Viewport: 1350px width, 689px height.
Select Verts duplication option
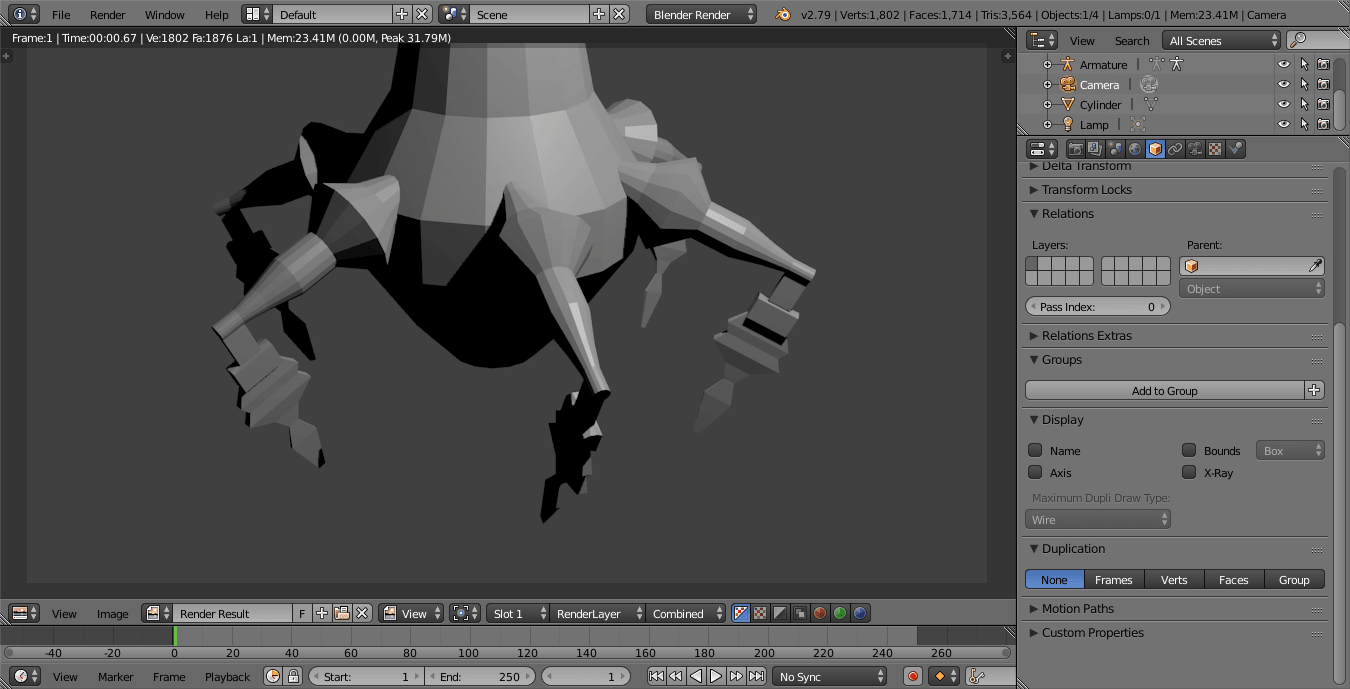(1174, 580)
